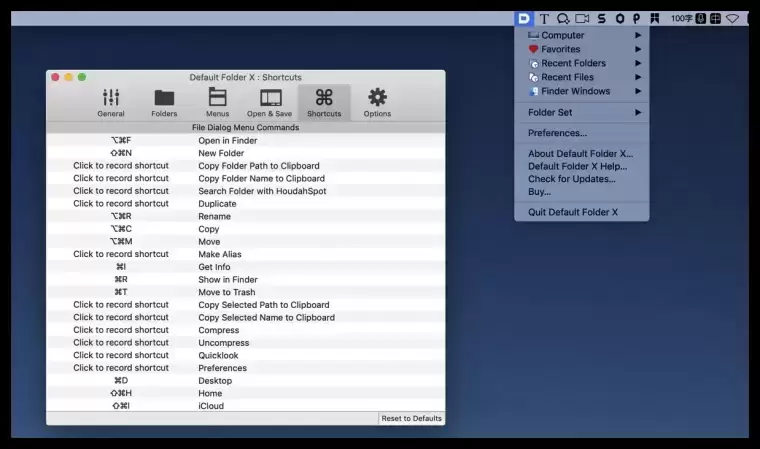Select the Home command text
Image resolution: width=760 pixels, height=449 pixels.
(x=210, y=393)
